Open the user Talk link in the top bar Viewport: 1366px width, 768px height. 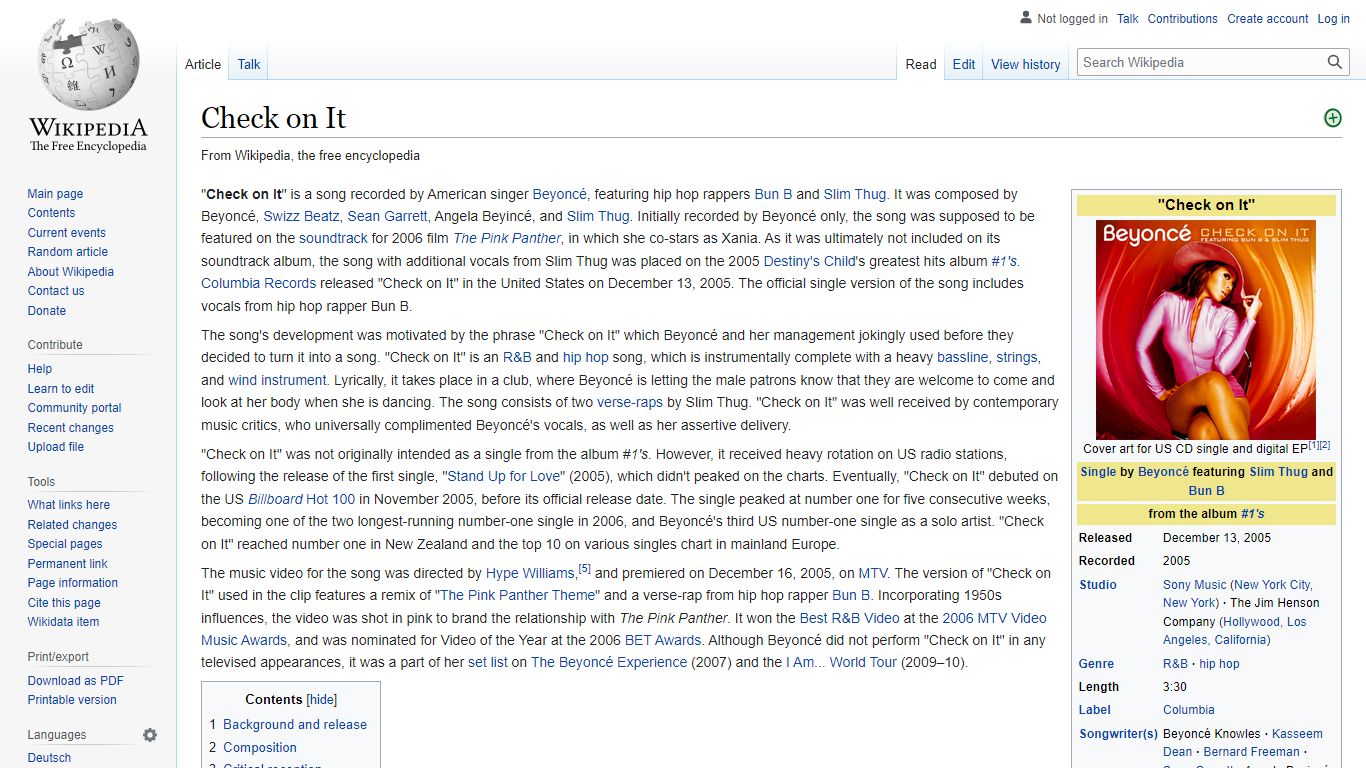point(1127,19)
